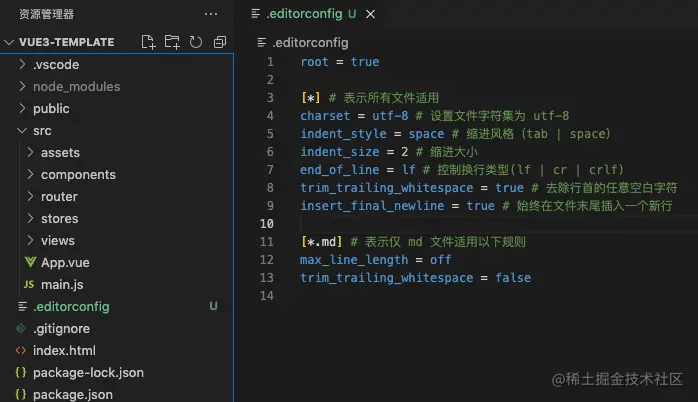This screenshot has width=698, height=402.
Task: Click the New Folder icon in explorer header
Action: click(x=172, y=42)
